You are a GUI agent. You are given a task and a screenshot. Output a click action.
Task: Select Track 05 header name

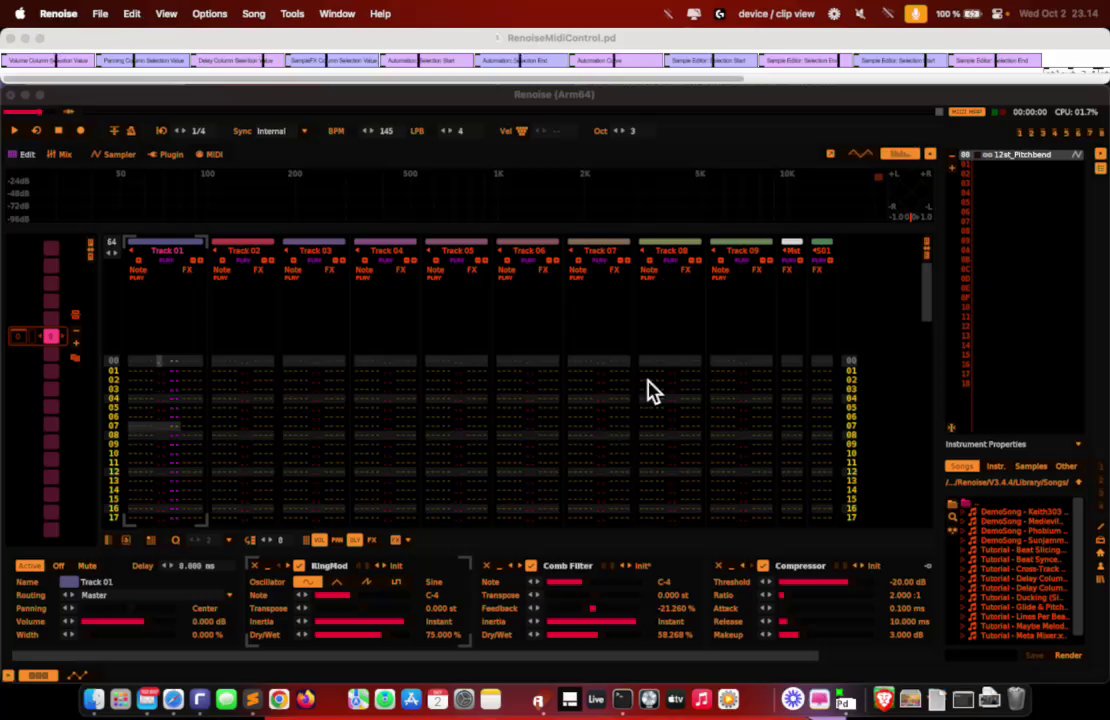coord(457,251)
